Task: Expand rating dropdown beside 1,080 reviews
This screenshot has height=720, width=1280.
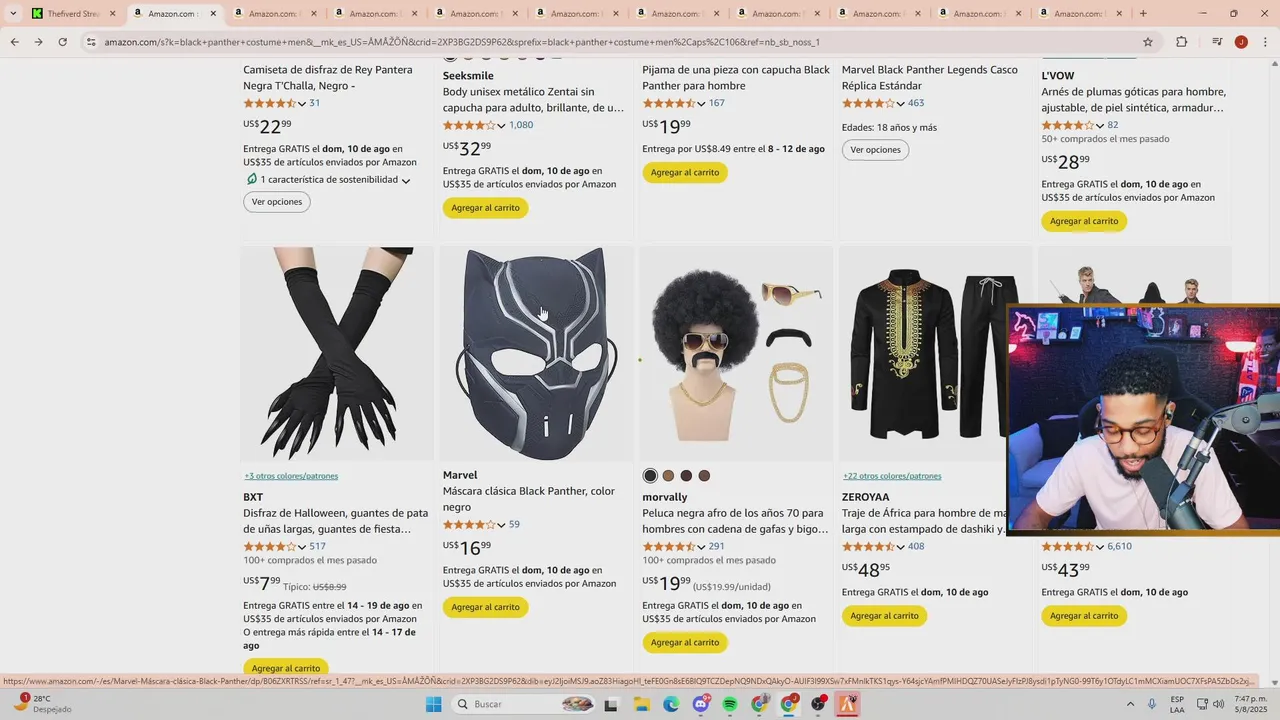Action: (502, 126)
